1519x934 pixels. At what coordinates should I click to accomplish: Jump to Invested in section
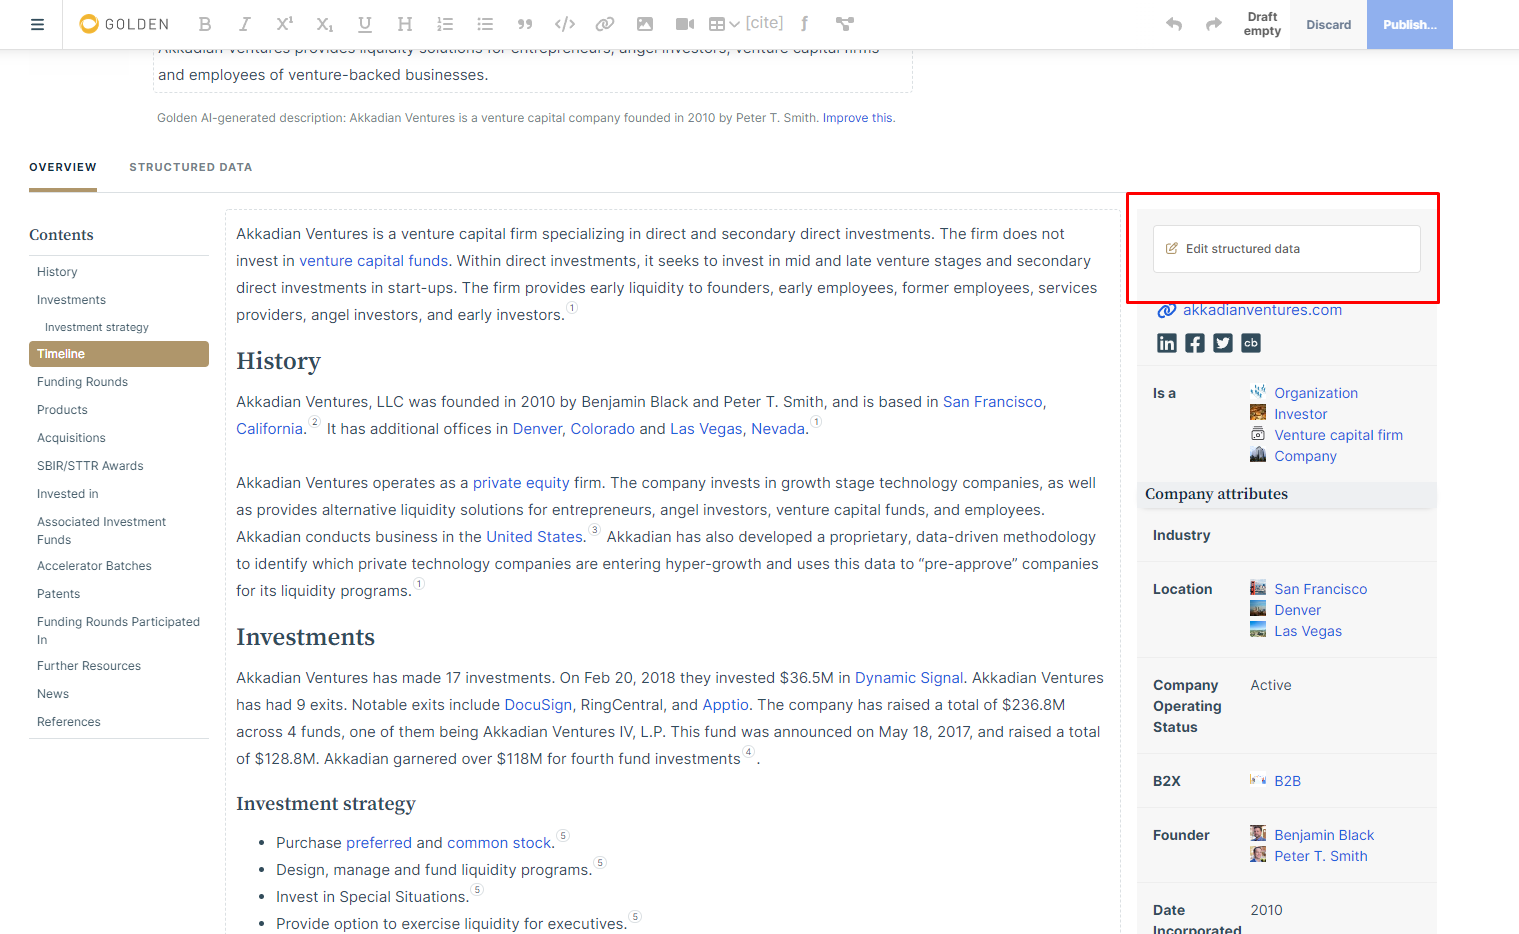click(x=68, y=494)
